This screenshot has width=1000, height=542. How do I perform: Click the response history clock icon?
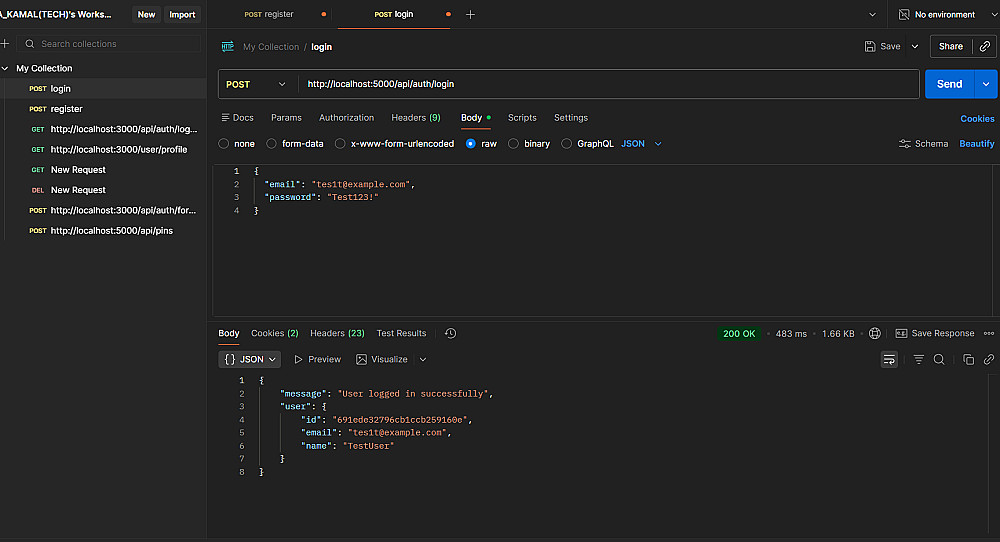pyautogui.click(x=450, y=333)
